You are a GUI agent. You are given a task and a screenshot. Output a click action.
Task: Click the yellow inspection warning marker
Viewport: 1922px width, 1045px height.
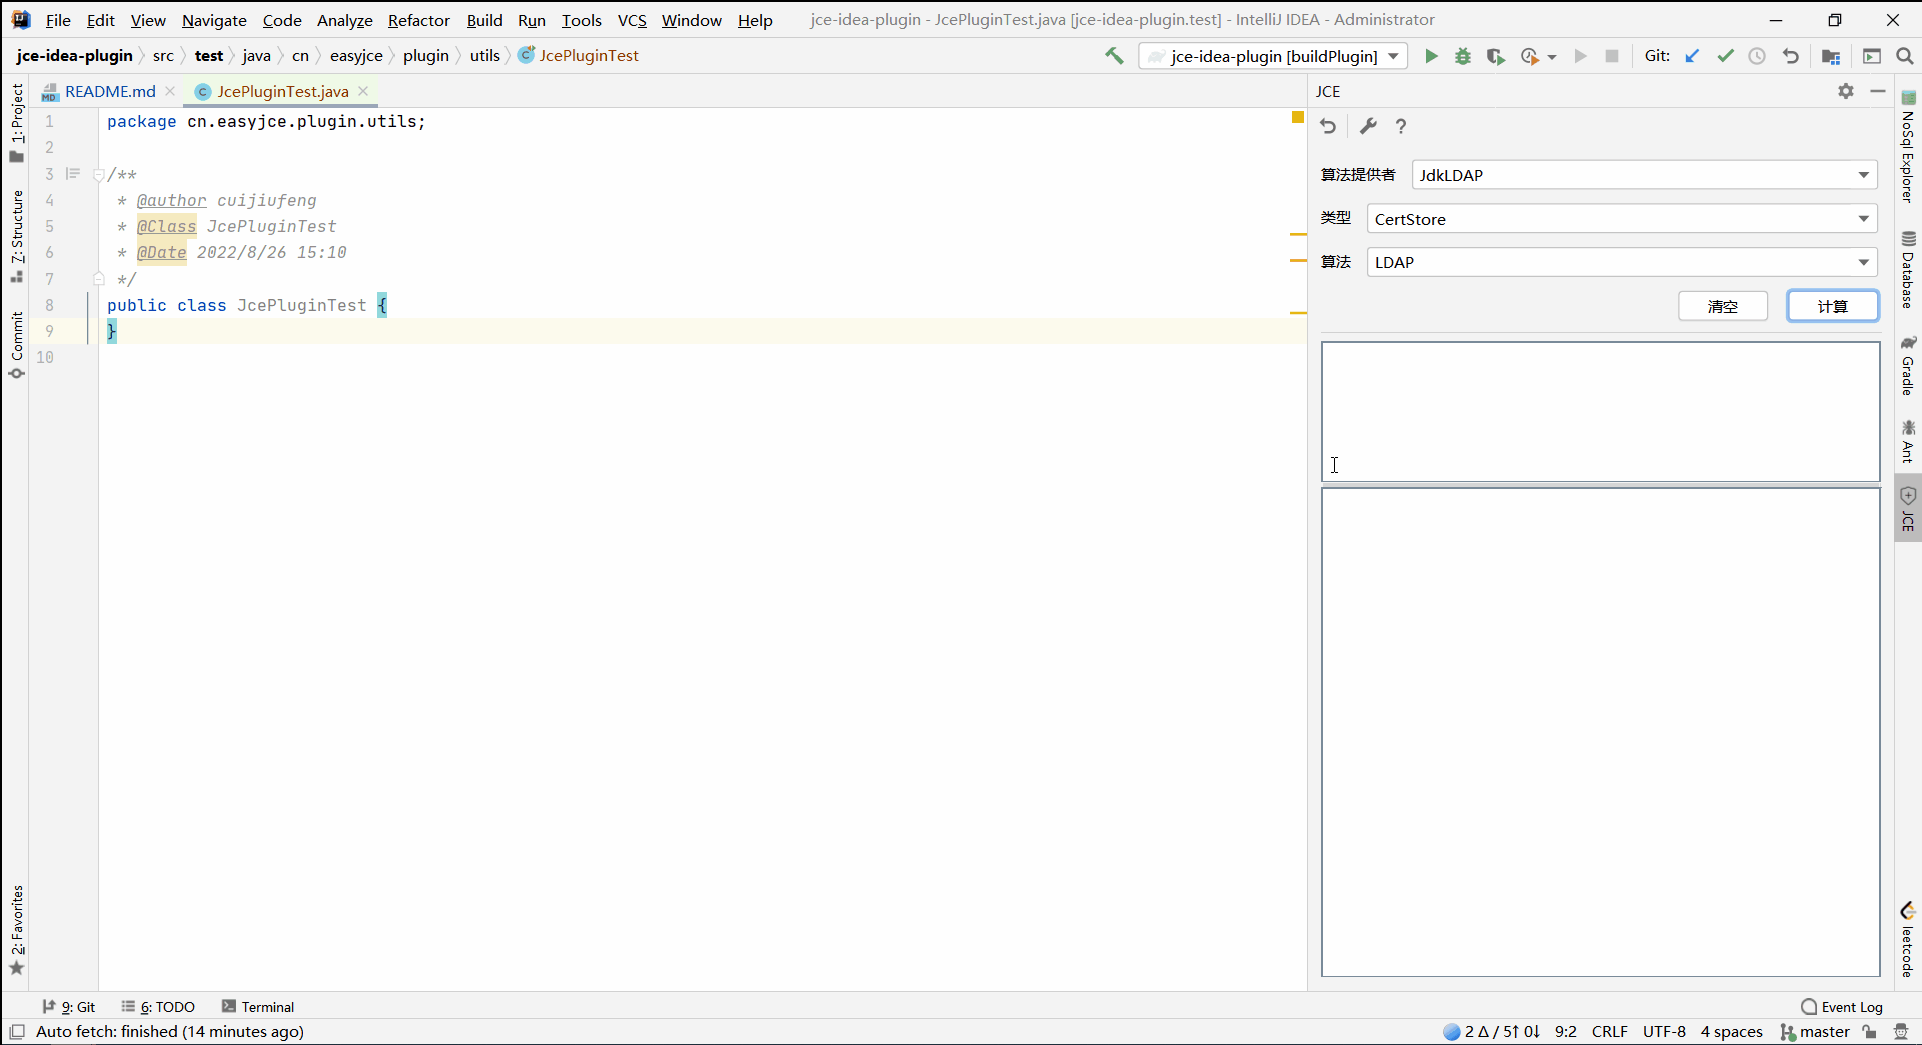click(1298, 118)
